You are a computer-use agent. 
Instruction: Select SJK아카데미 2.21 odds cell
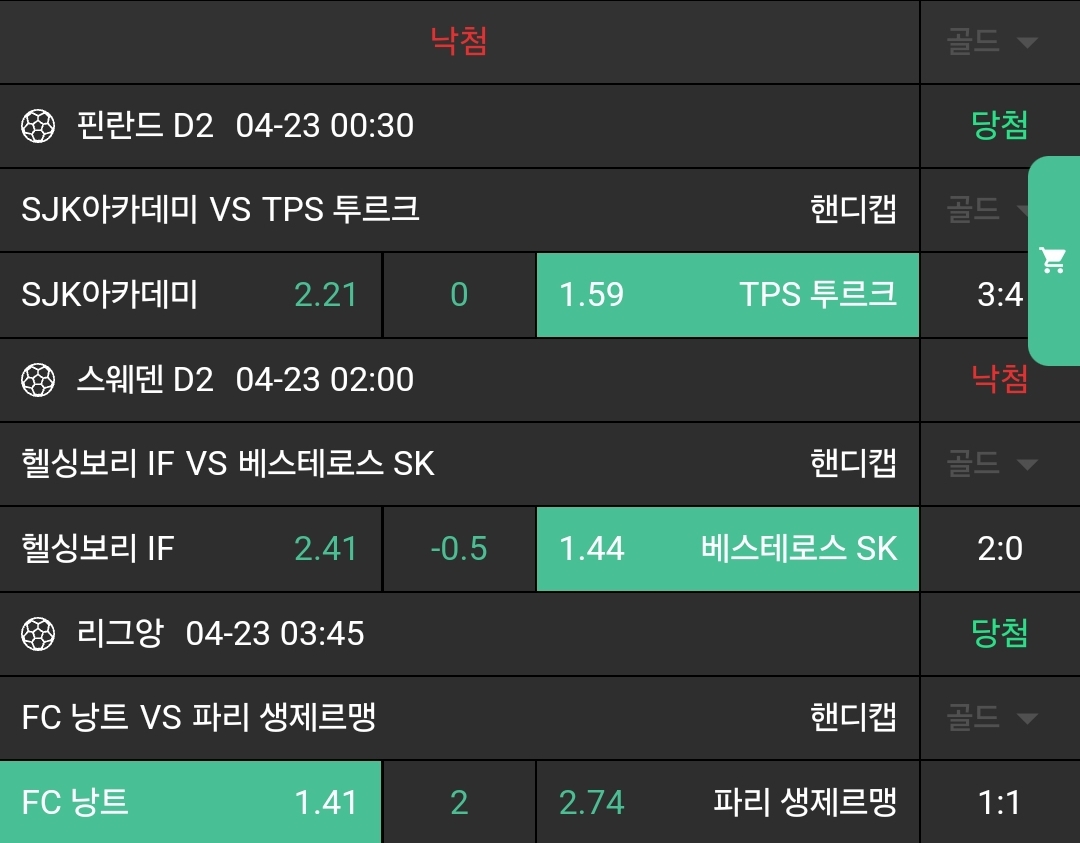pos(190,295)
